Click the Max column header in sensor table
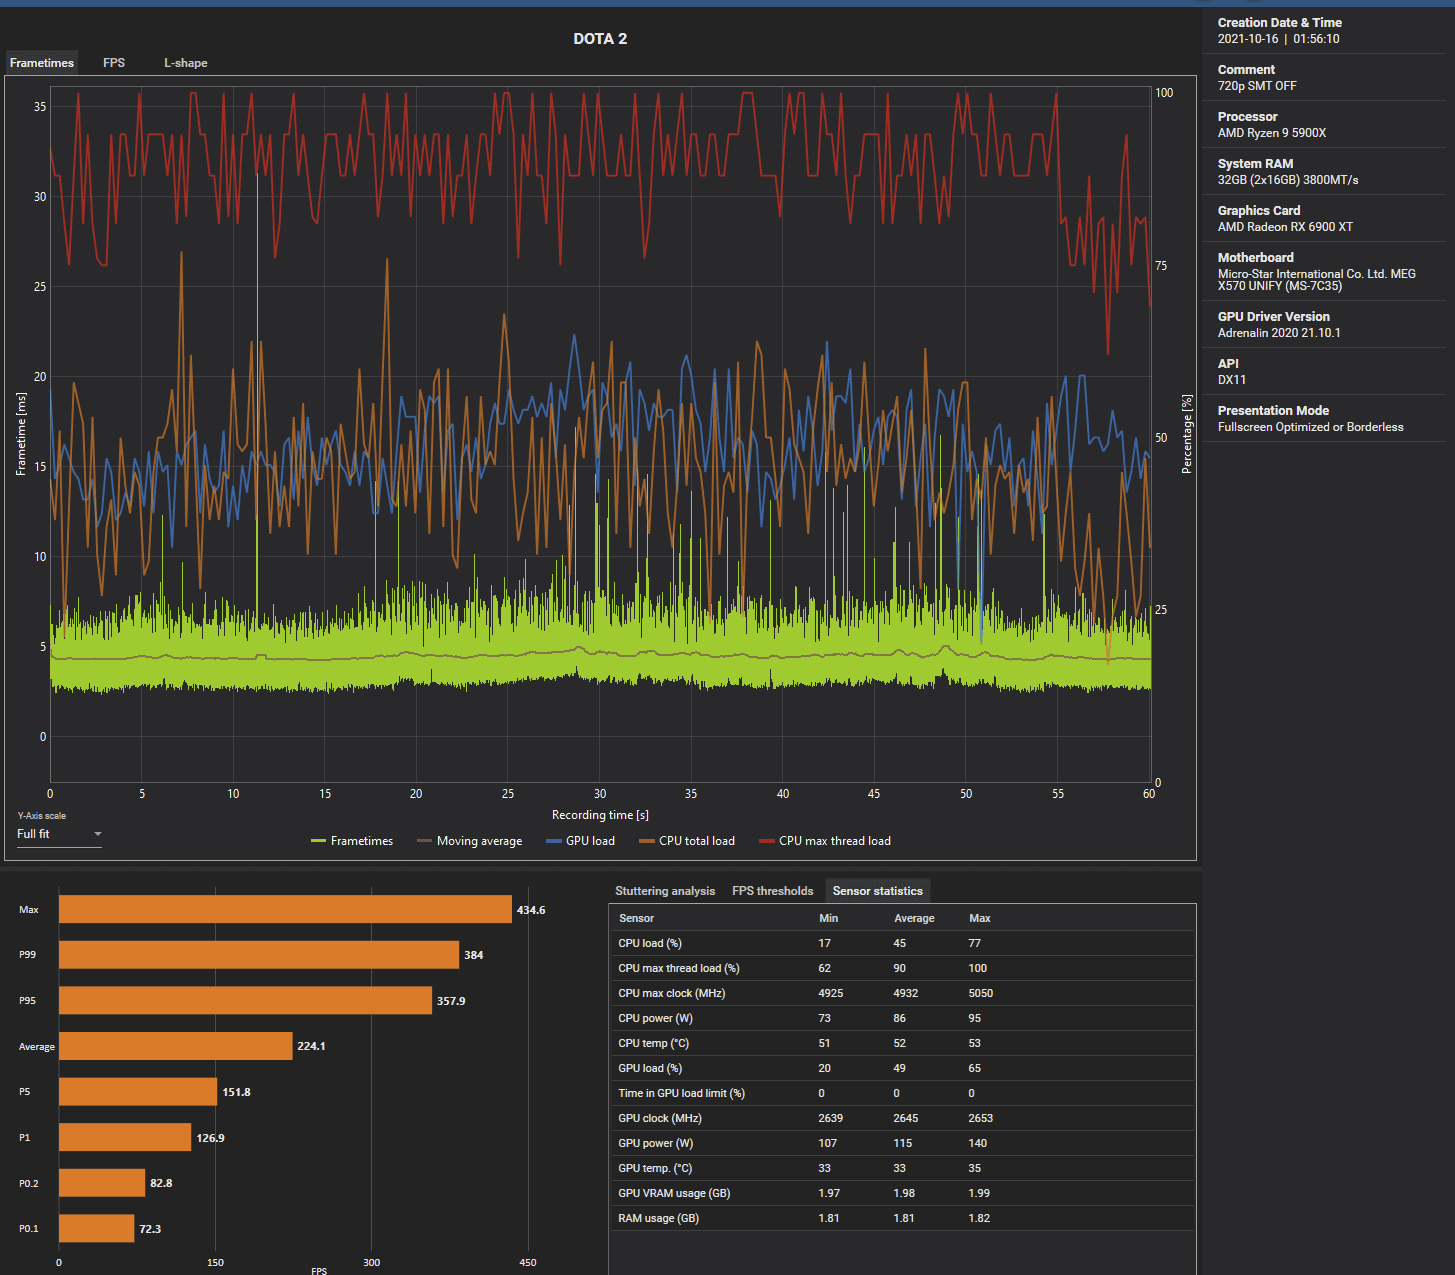This screenshot has width=1455, height=1275. (980, 918)
